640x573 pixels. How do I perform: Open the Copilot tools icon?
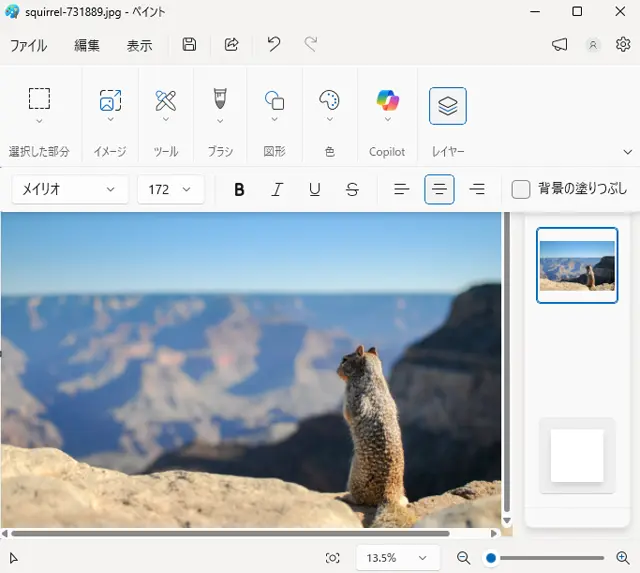(x=387, y=100)
